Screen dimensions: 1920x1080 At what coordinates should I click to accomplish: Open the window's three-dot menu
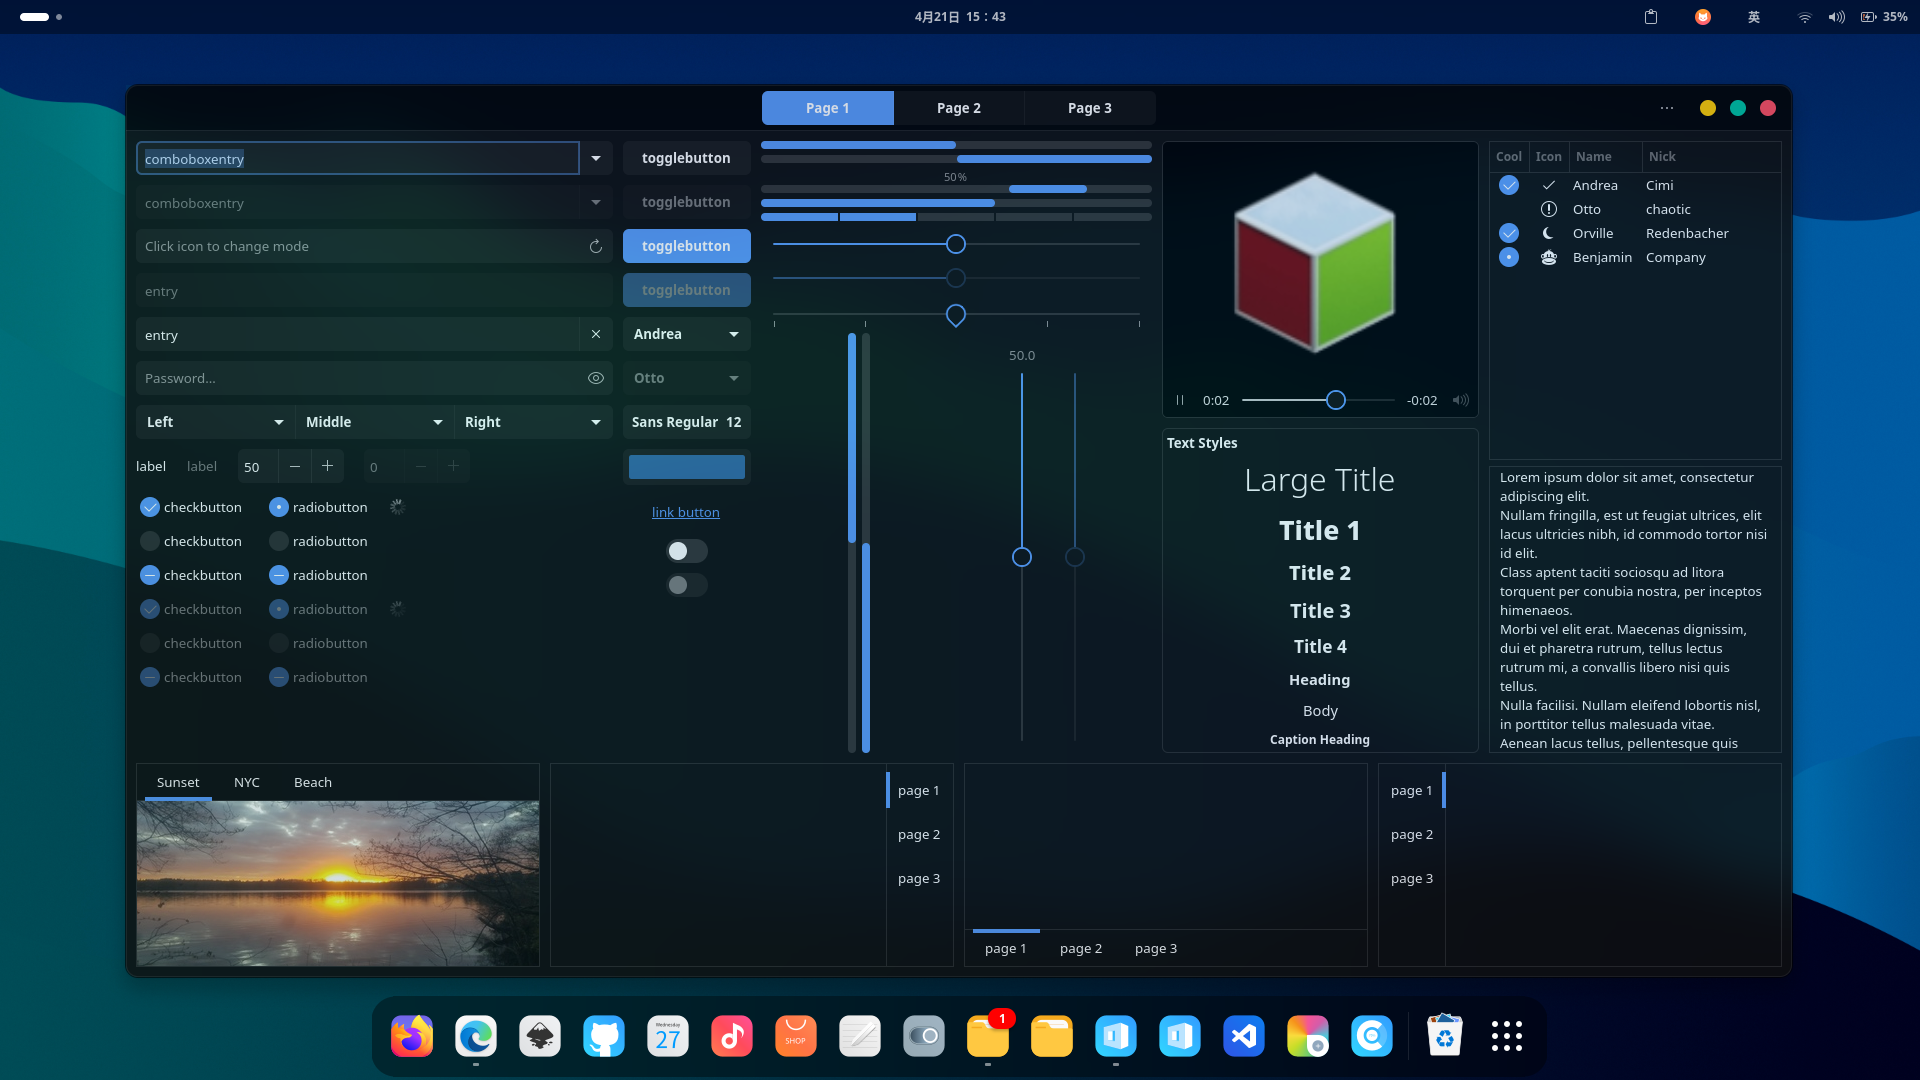point(1667,108)
